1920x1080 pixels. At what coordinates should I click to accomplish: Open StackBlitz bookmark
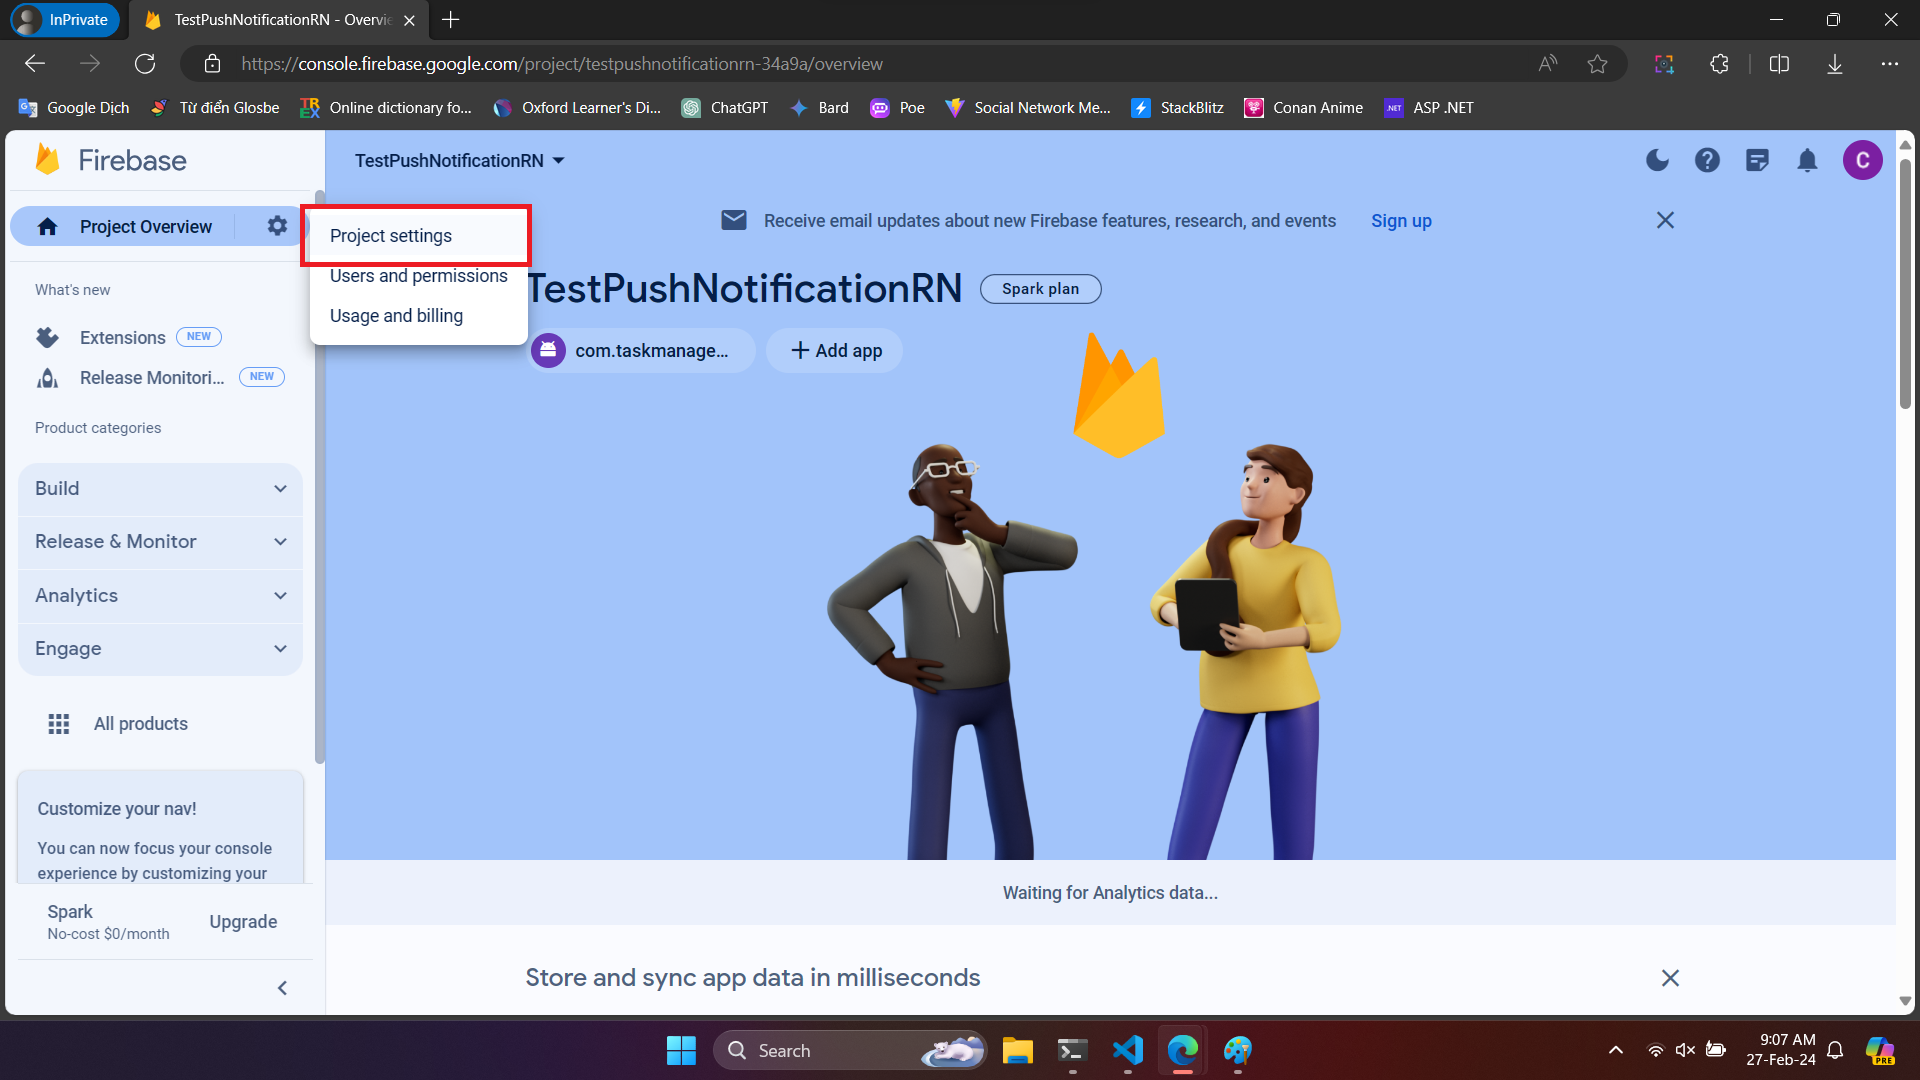pyautogui.click(x=1177, y=108)
